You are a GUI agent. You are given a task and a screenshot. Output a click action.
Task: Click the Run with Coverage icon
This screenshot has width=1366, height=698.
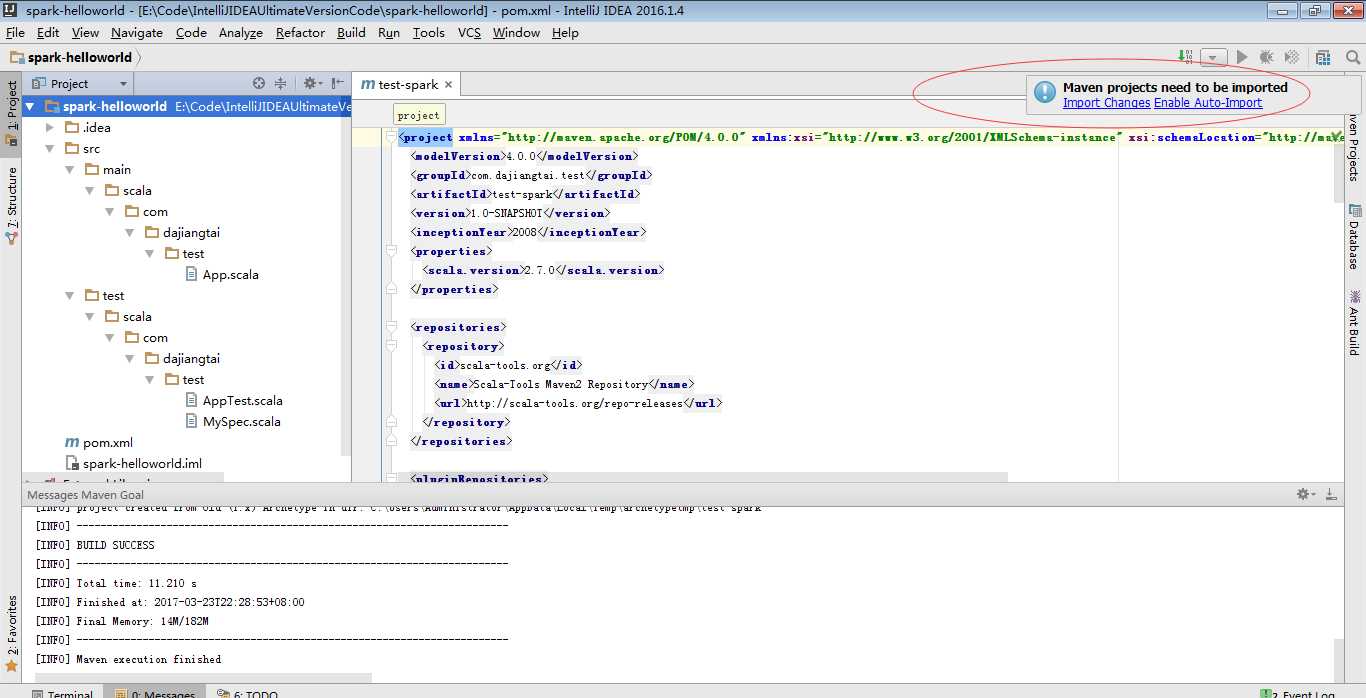[1292, 58]
